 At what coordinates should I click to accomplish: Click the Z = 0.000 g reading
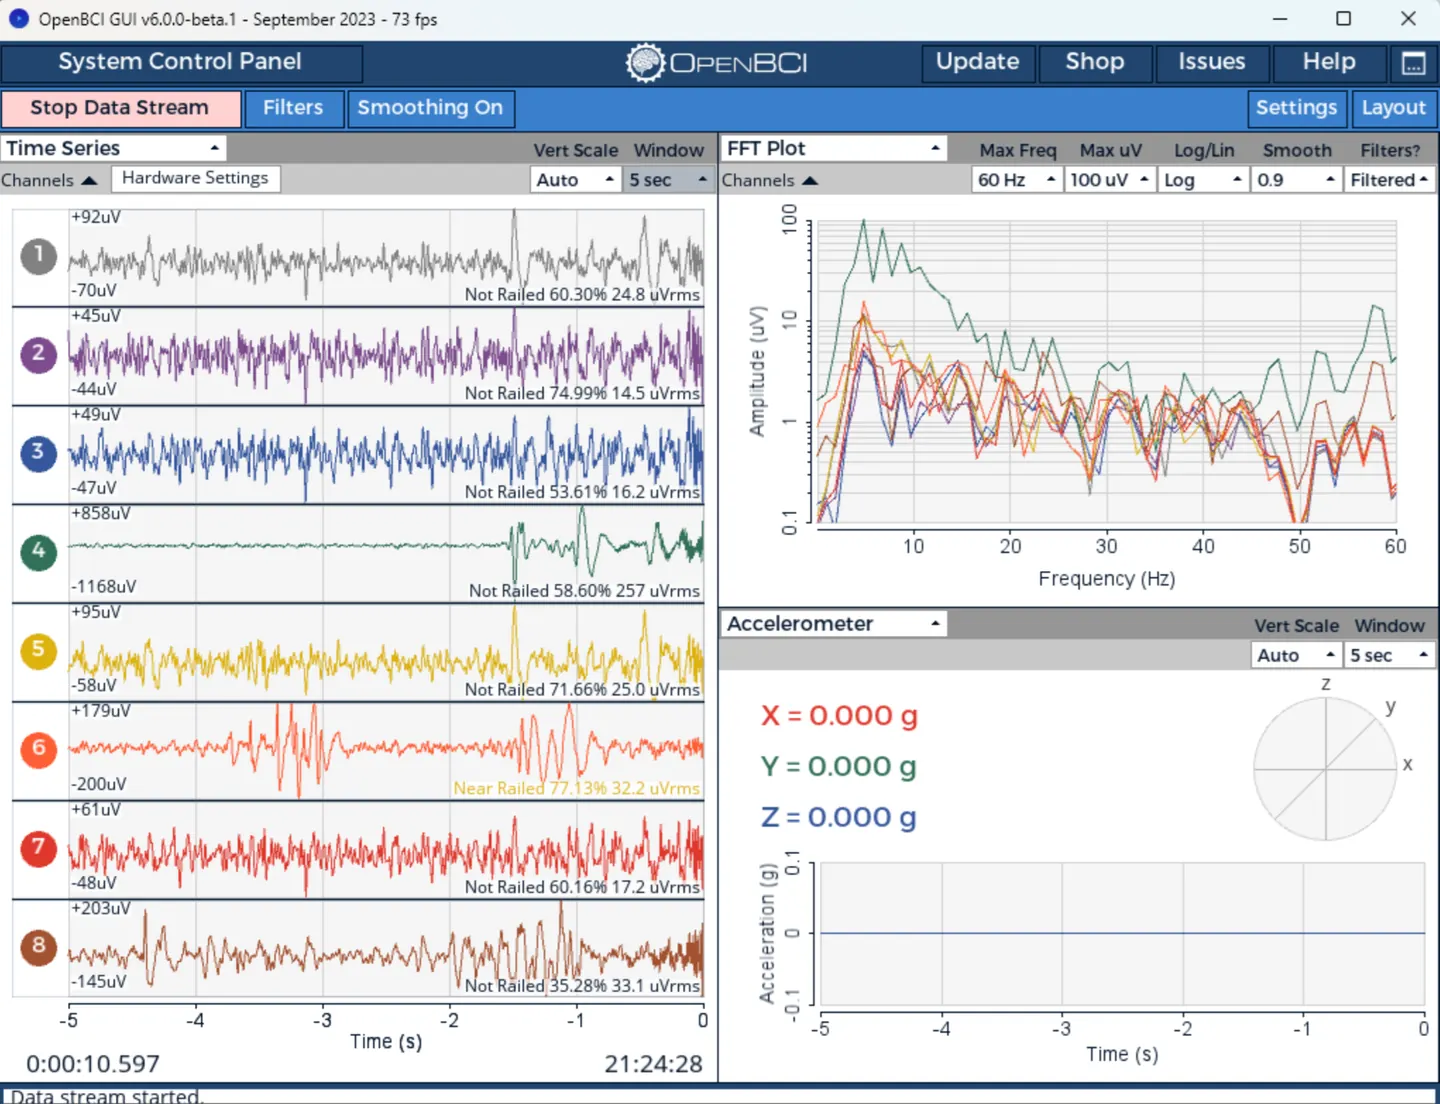coord(839,818)
